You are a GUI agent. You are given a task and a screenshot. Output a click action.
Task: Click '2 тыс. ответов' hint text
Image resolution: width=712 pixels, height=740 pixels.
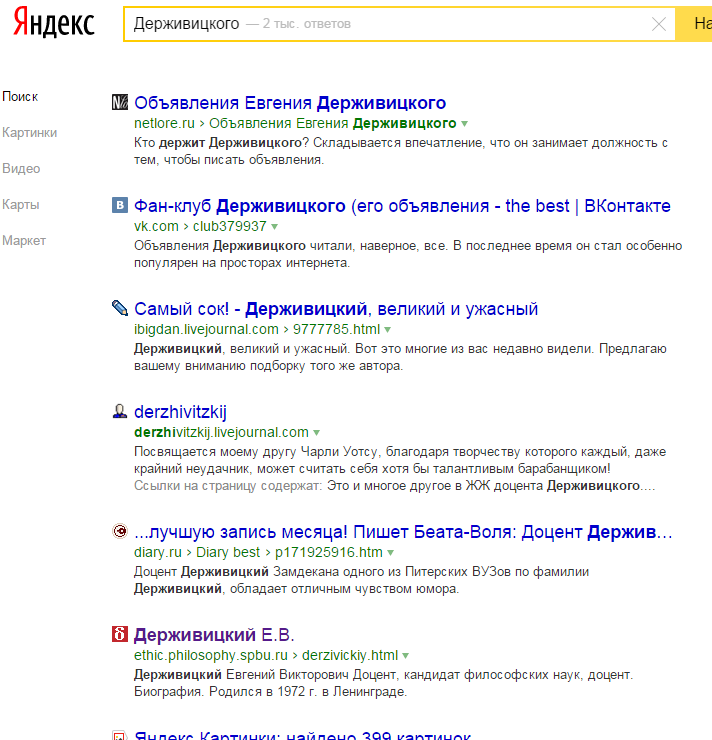[x=307, y=24]
